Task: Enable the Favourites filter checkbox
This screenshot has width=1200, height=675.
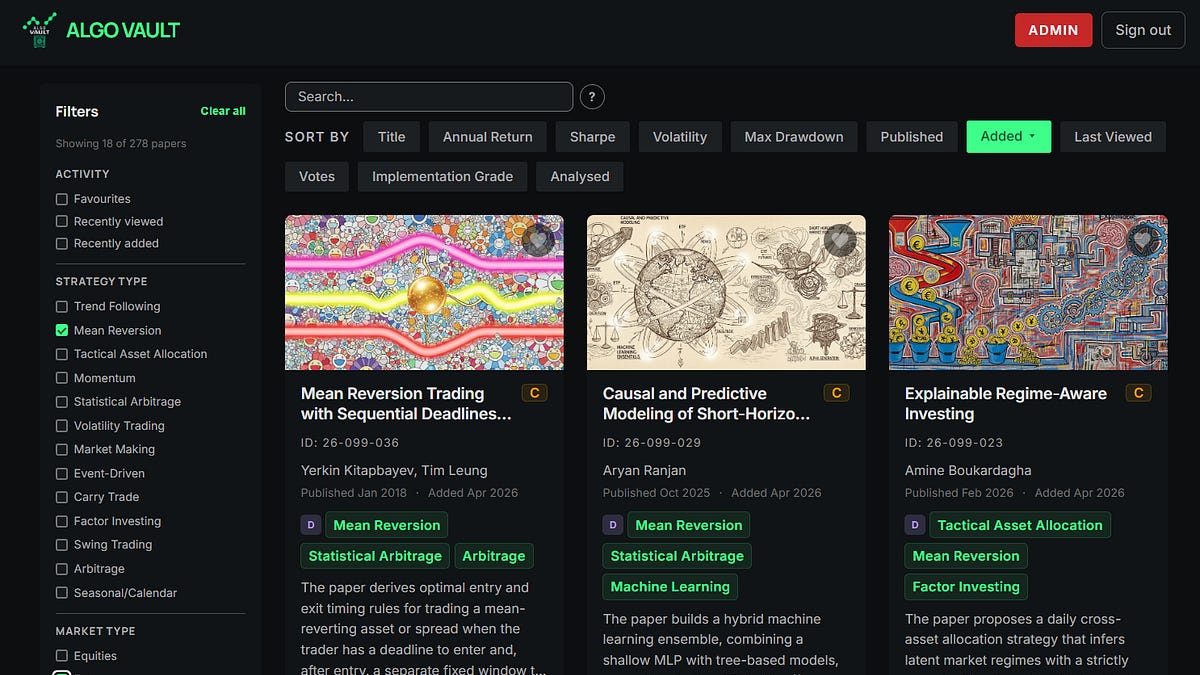Action: point(62,199)
